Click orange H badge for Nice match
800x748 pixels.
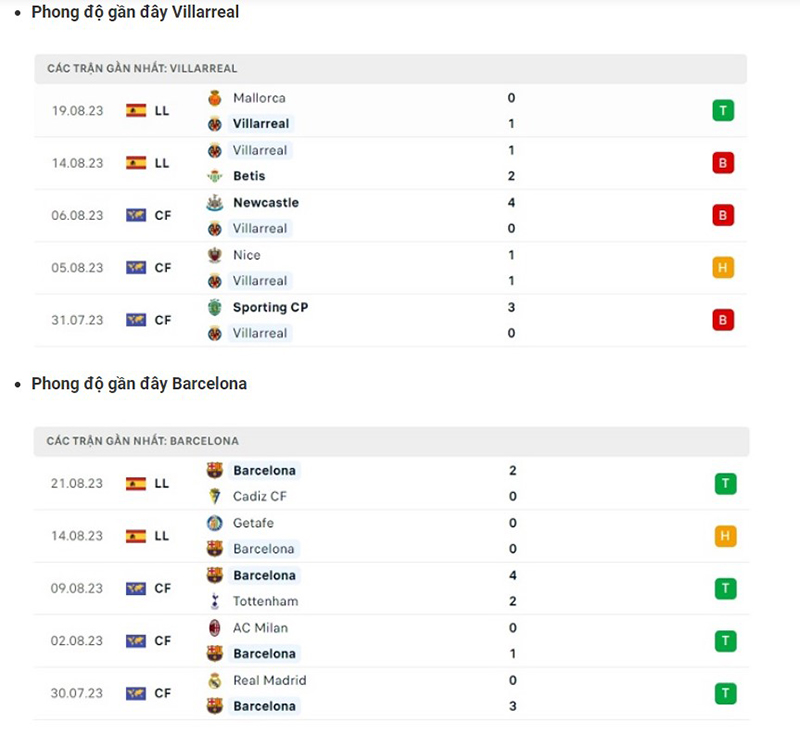pyautogui.click(x=723, y=268)
